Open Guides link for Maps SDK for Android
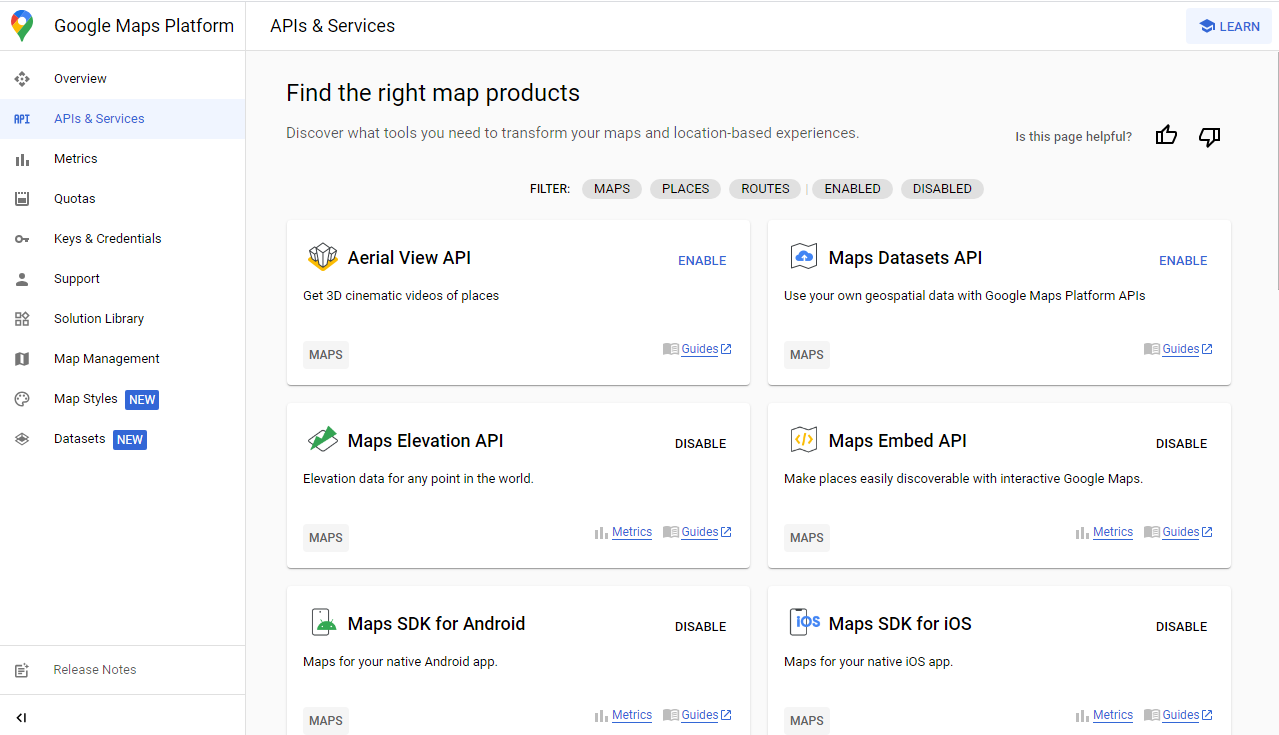This screenshot has width=1279, height=735. (x=699, y=715)
